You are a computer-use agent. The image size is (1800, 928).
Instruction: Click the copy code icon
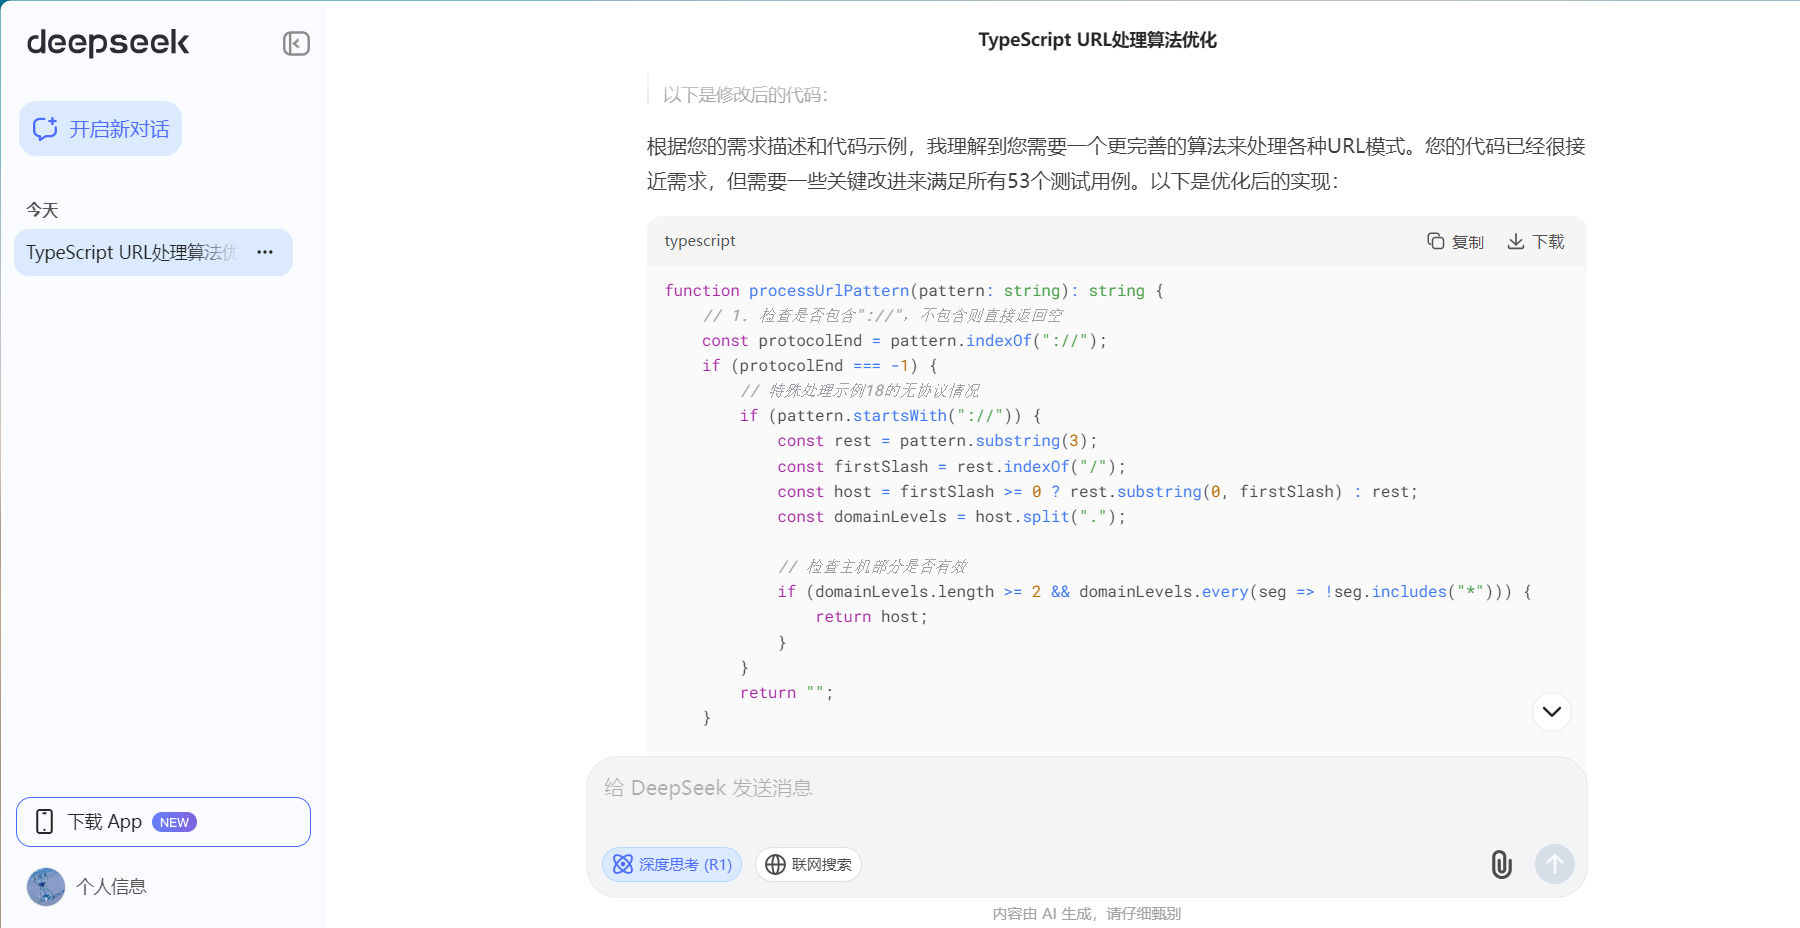(1435, 241)
